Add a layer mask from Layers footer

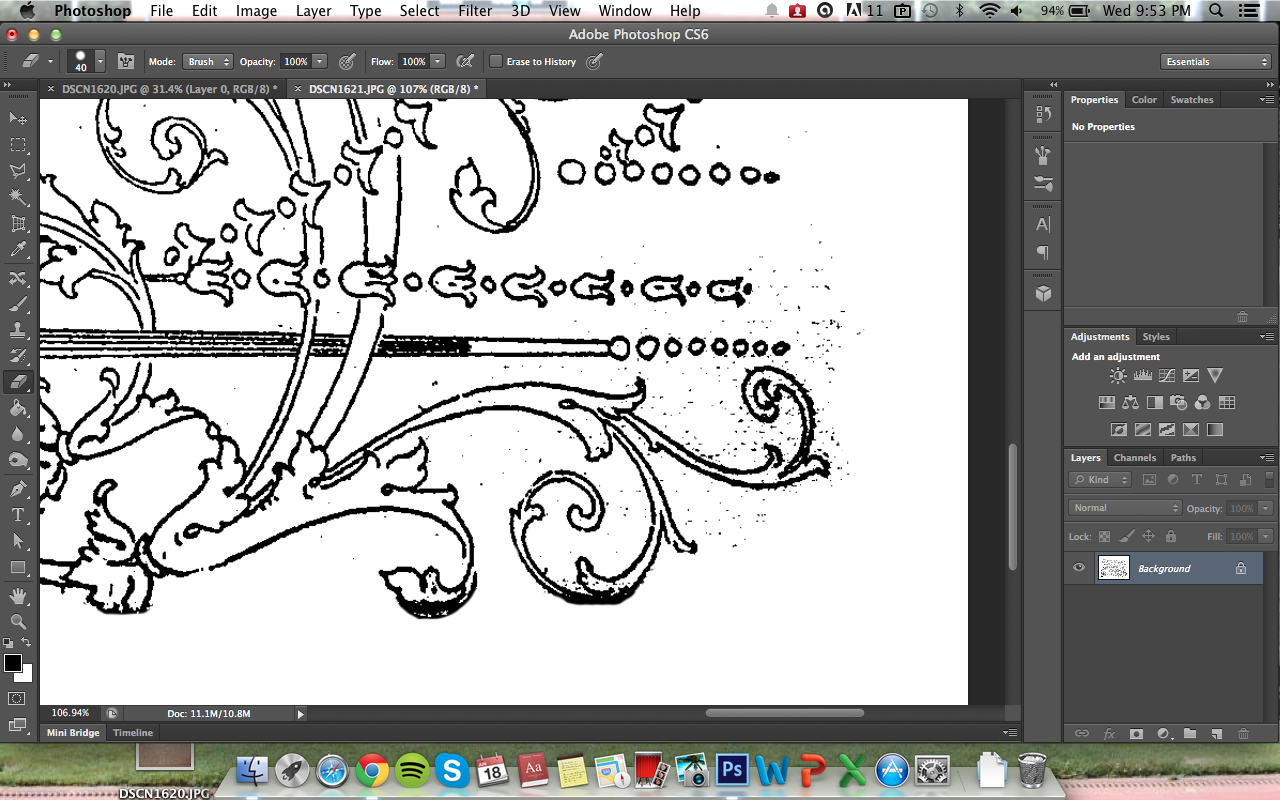click(1136, 733)
